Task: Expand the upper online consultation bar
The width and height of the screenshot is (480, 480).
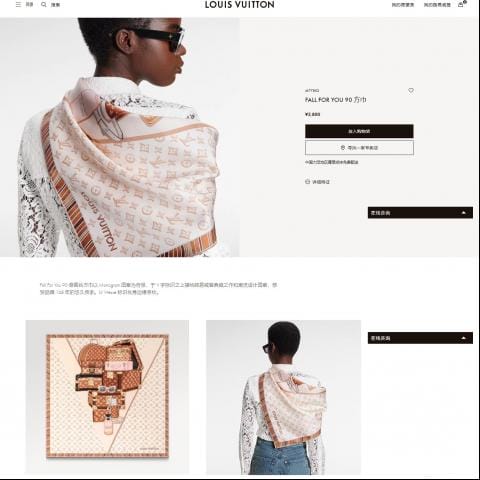Action: pos(420,213)
